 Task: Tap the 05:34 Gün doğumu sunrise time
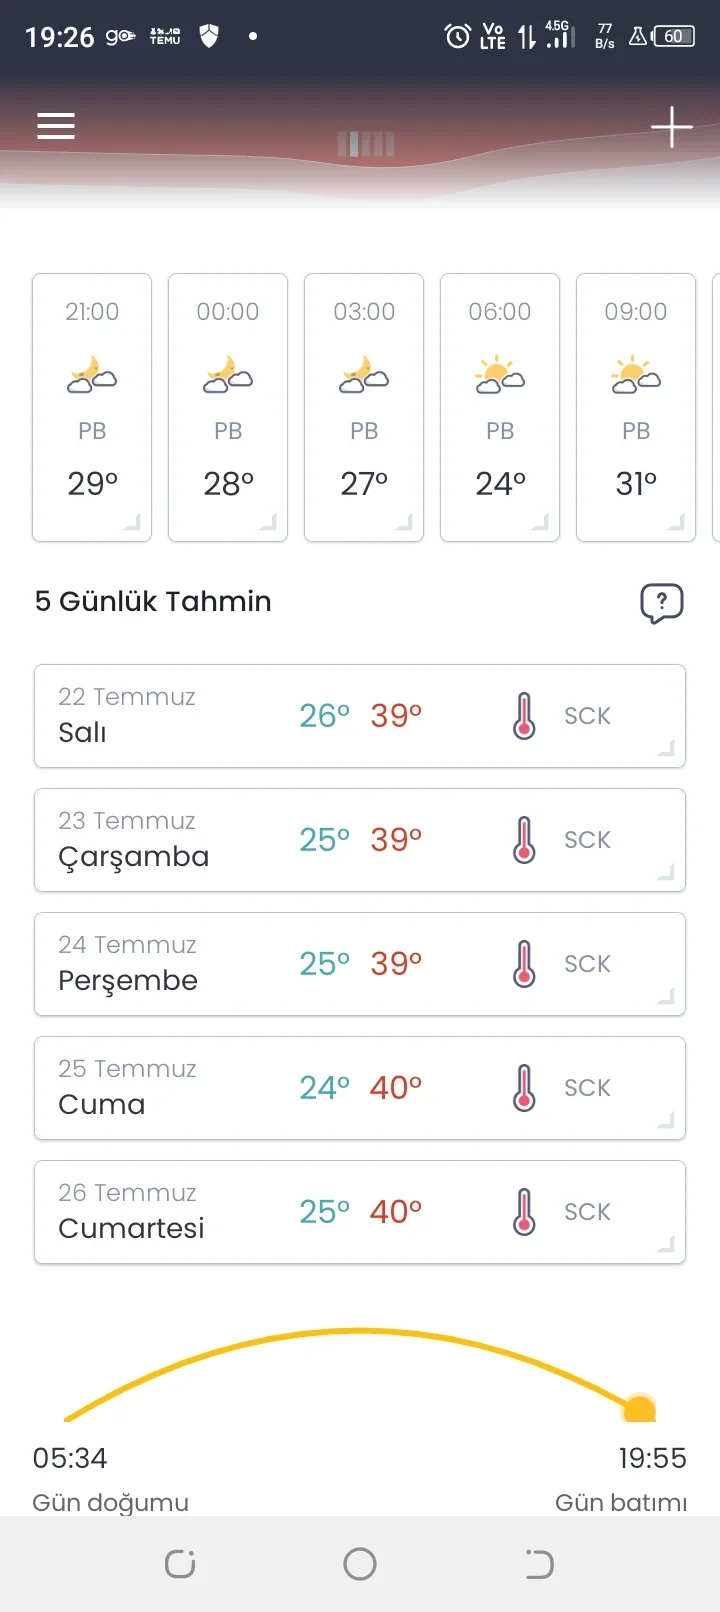[70, 1458]
